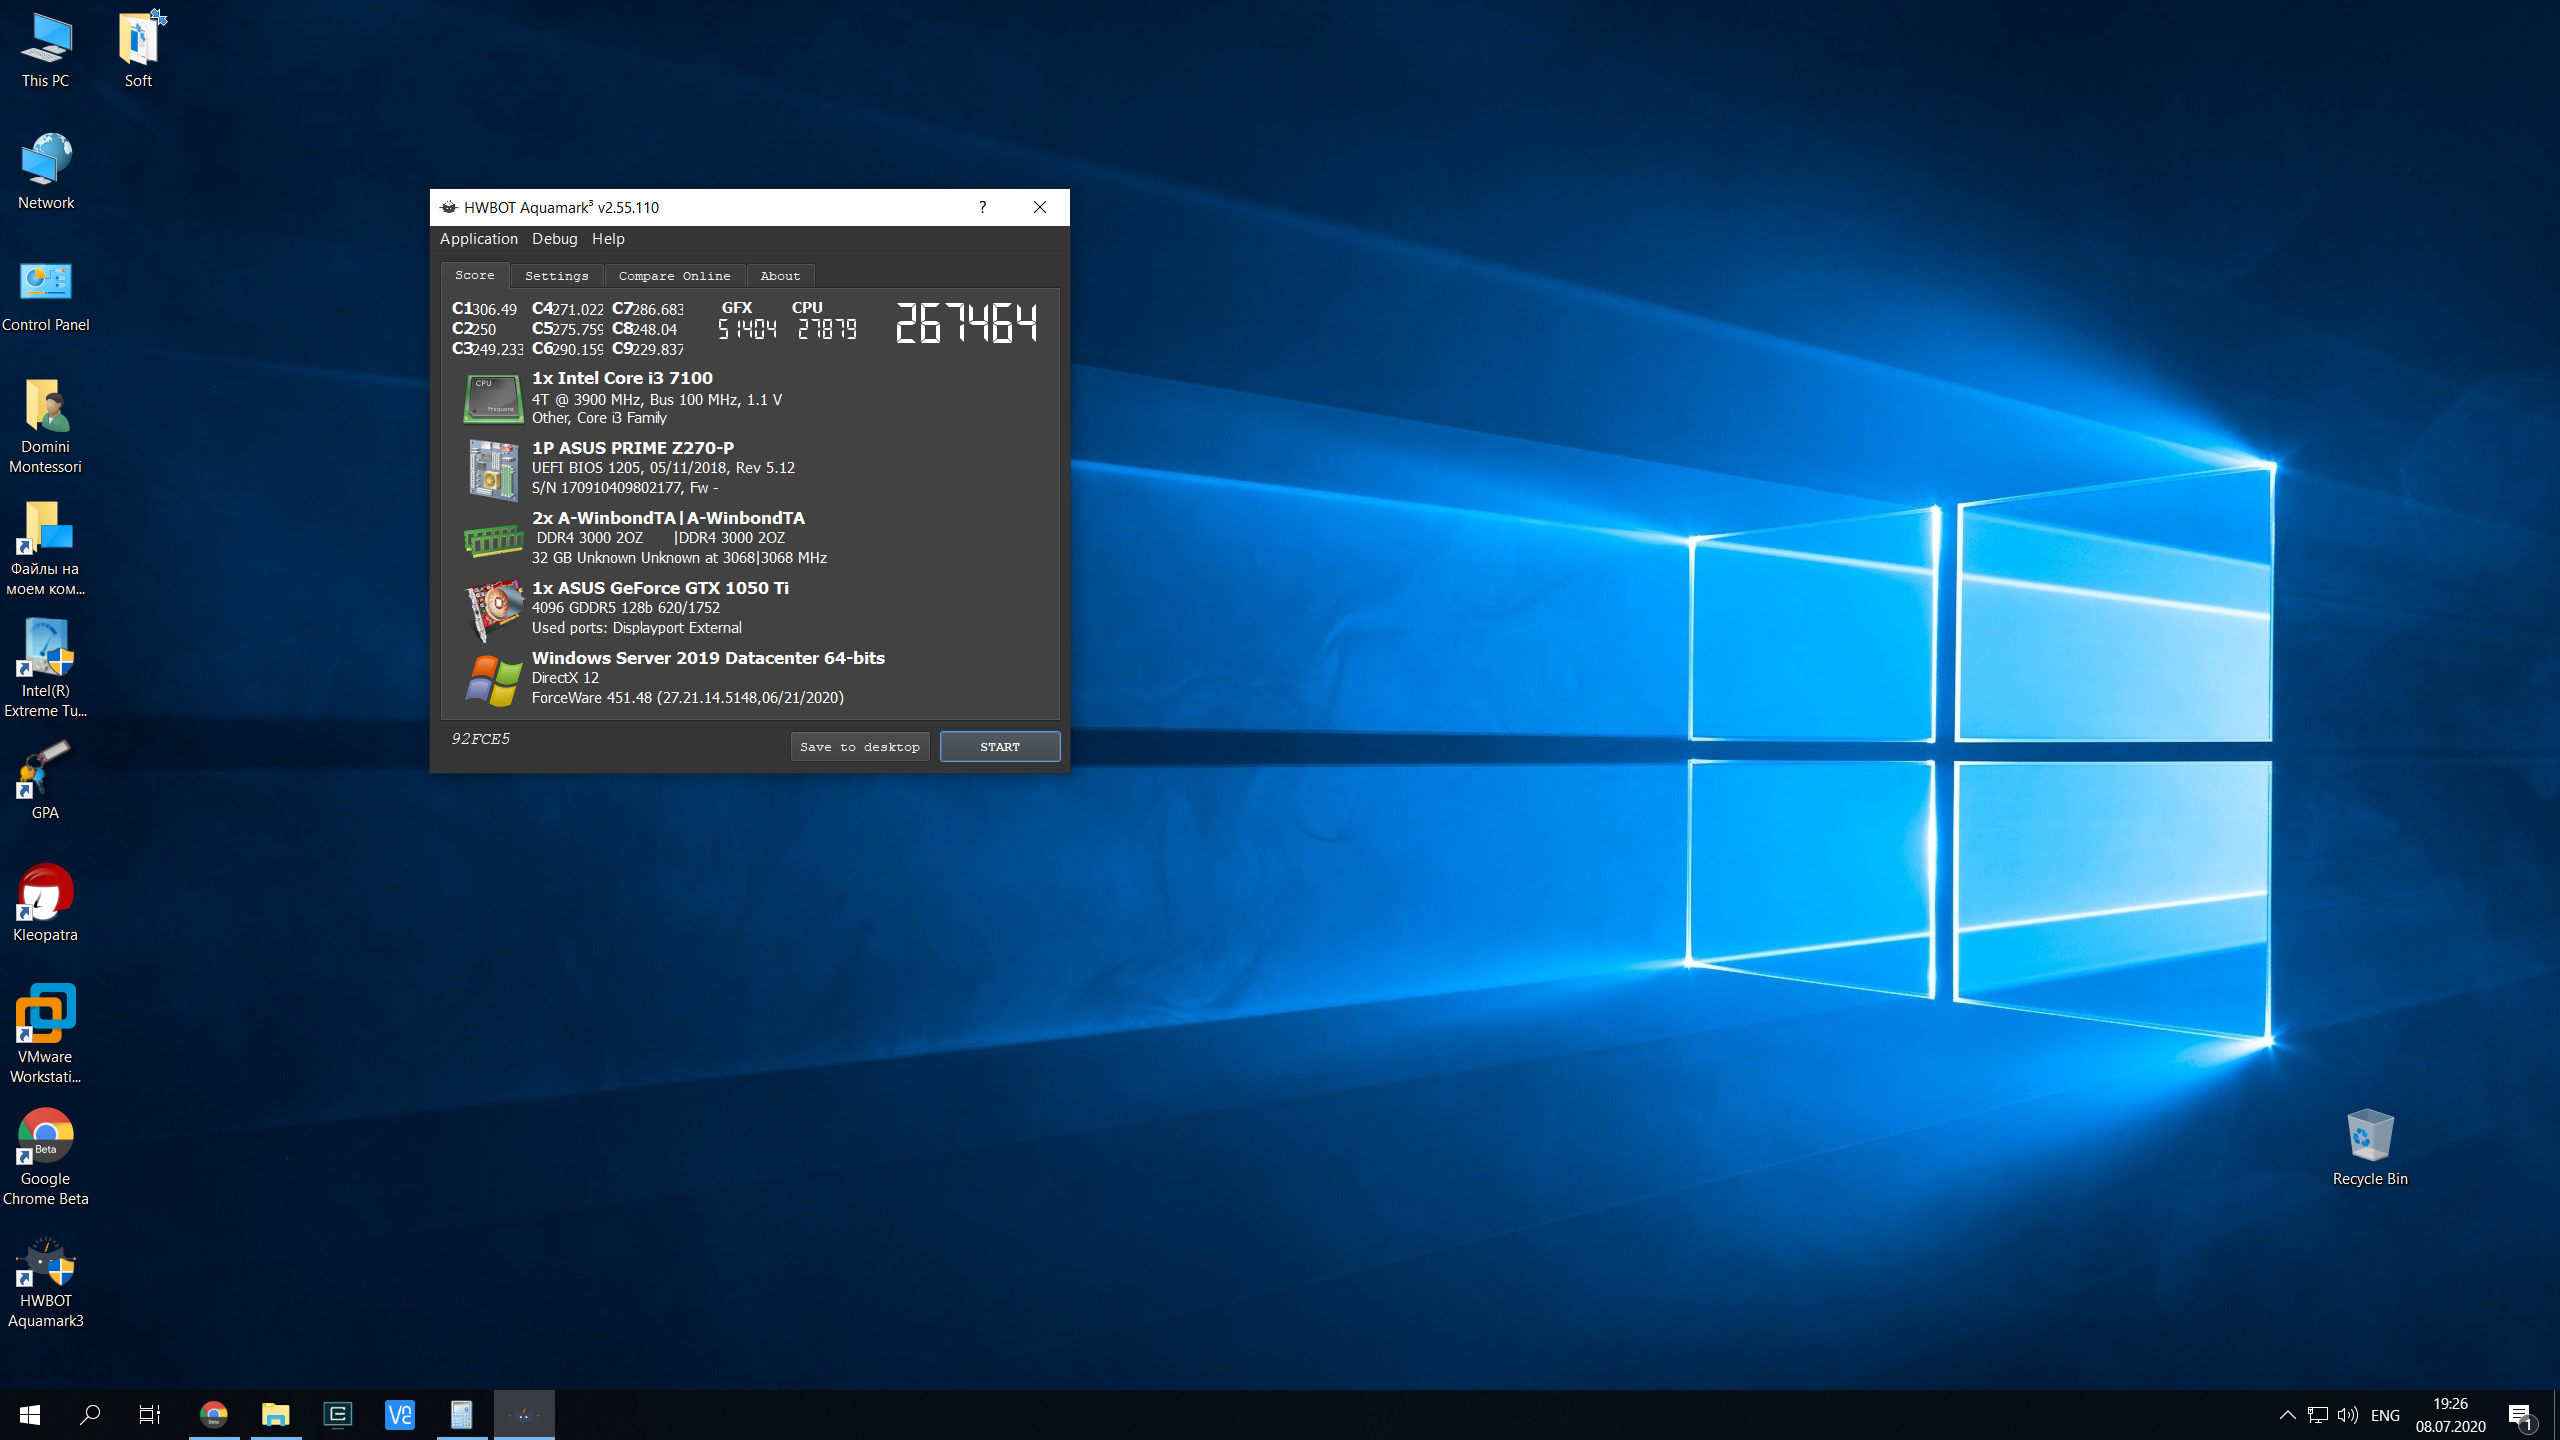Click the CPU score 27879 value
This screenshot has width=2560, height=1440.
[827, 329]
